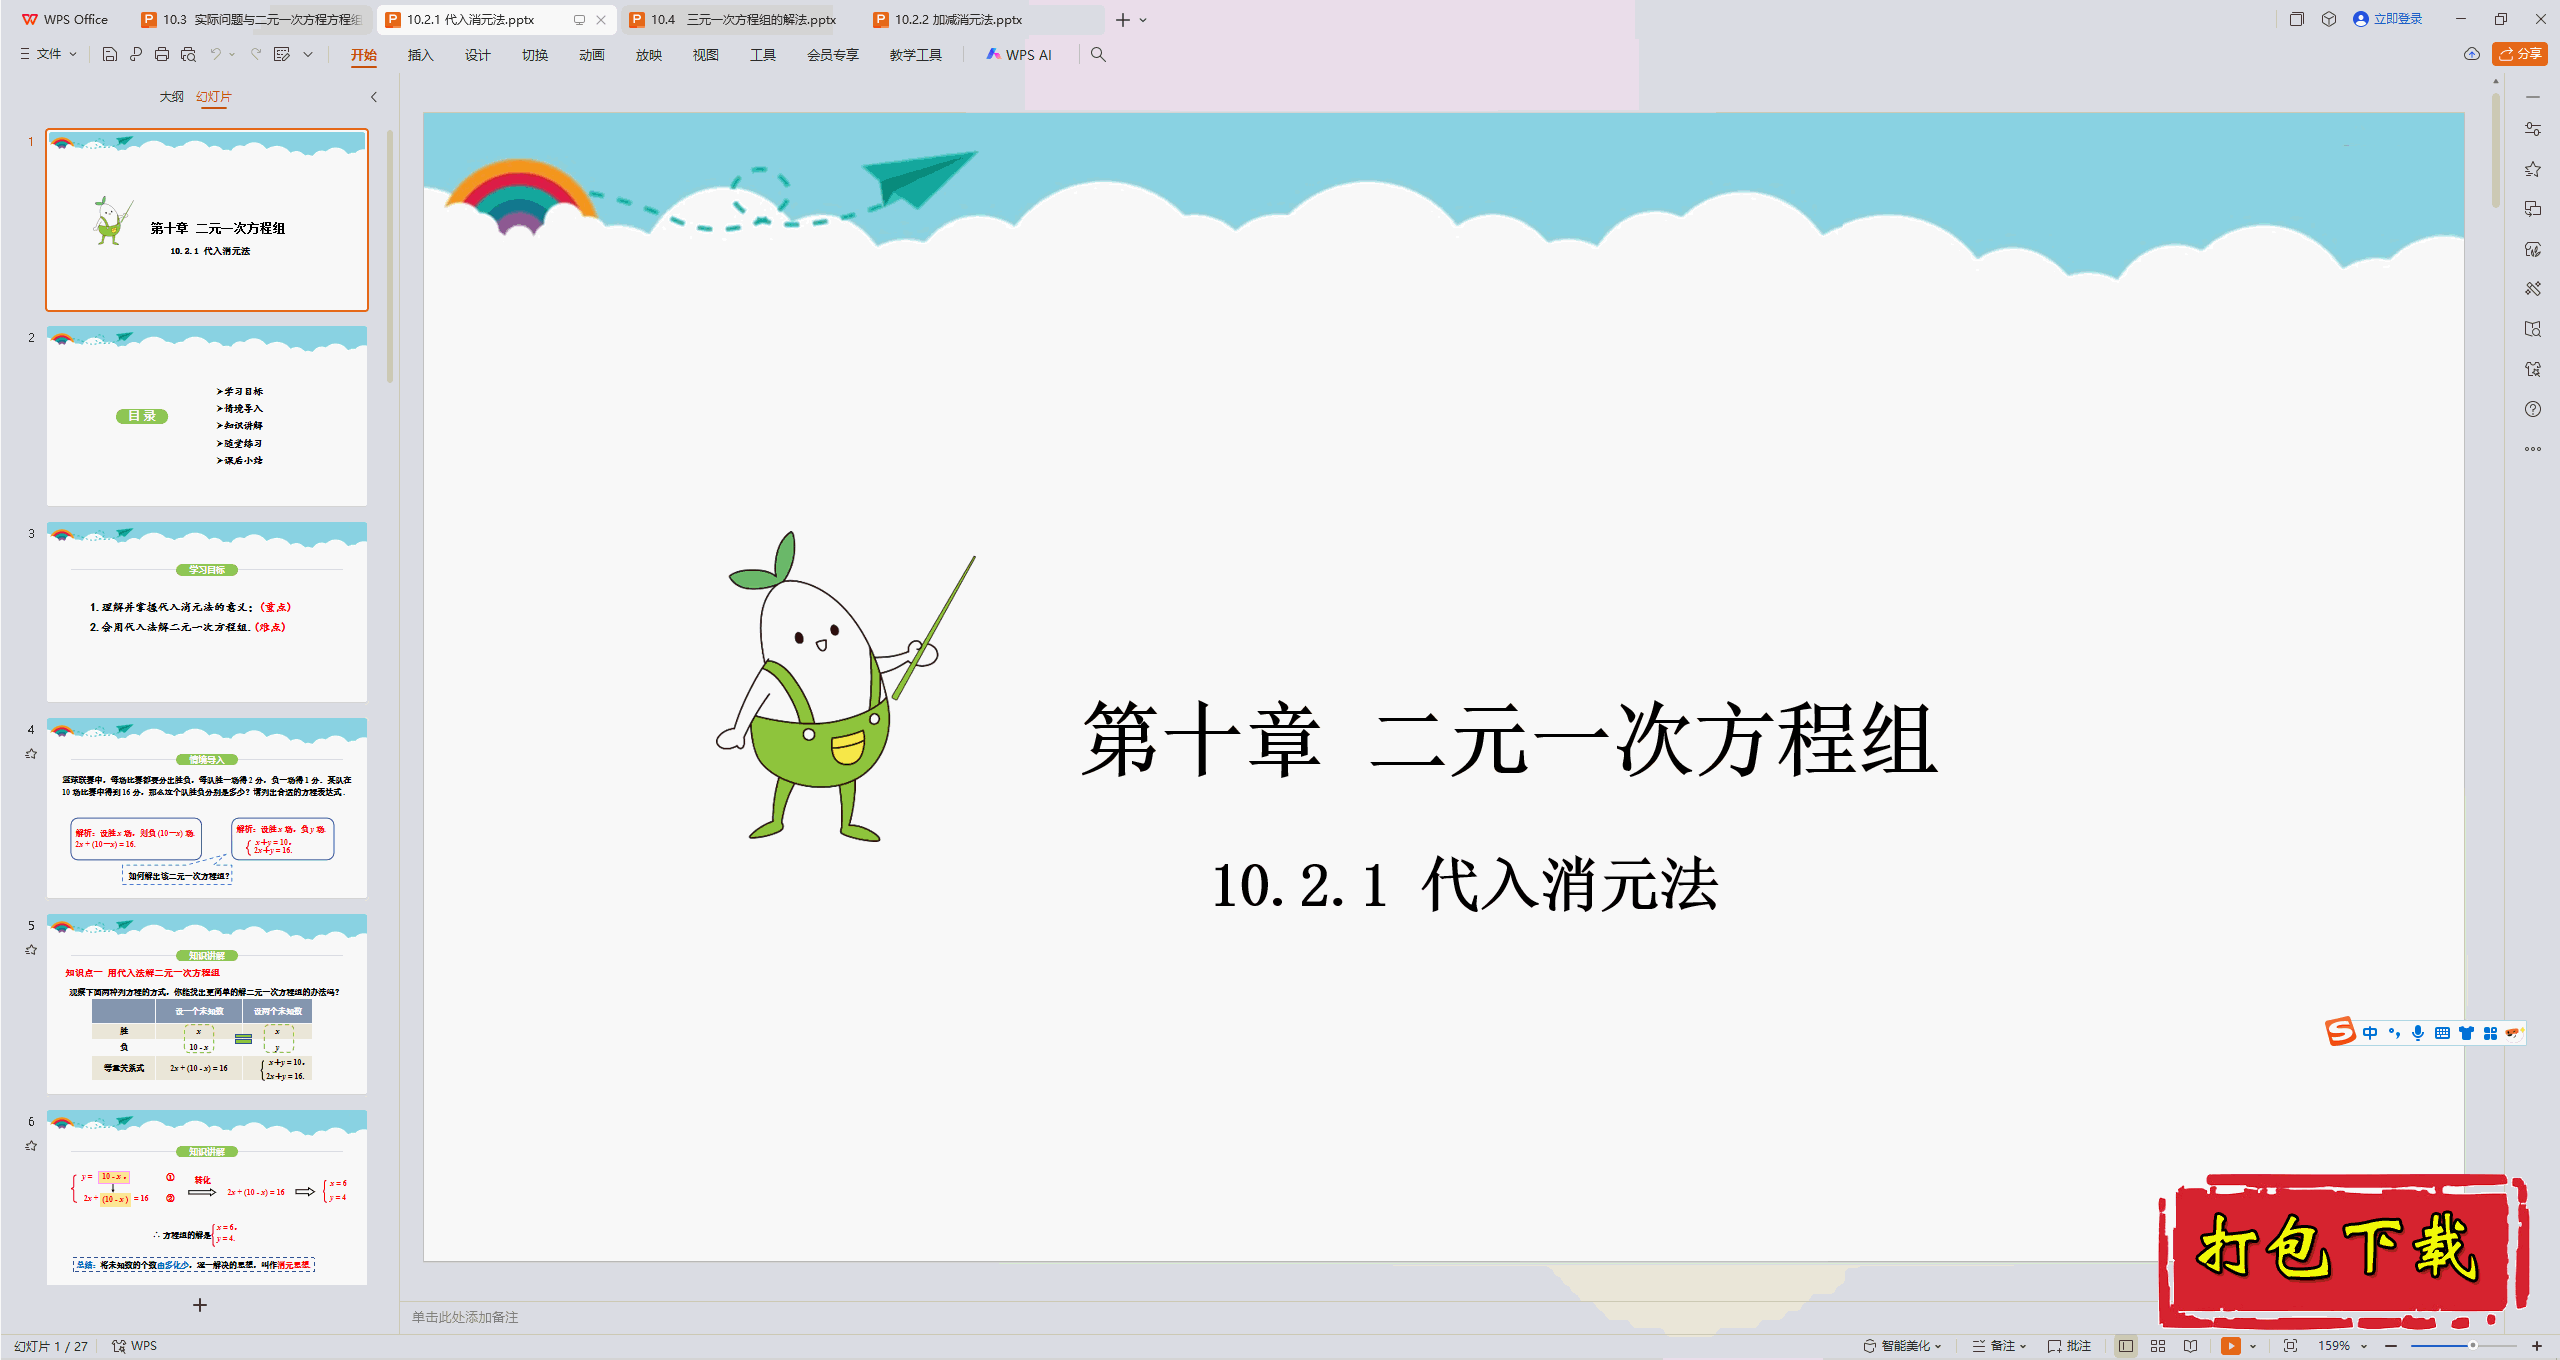Click the main editor vertical scrollbar
2560x1360 pixels.
point(2496,150)
